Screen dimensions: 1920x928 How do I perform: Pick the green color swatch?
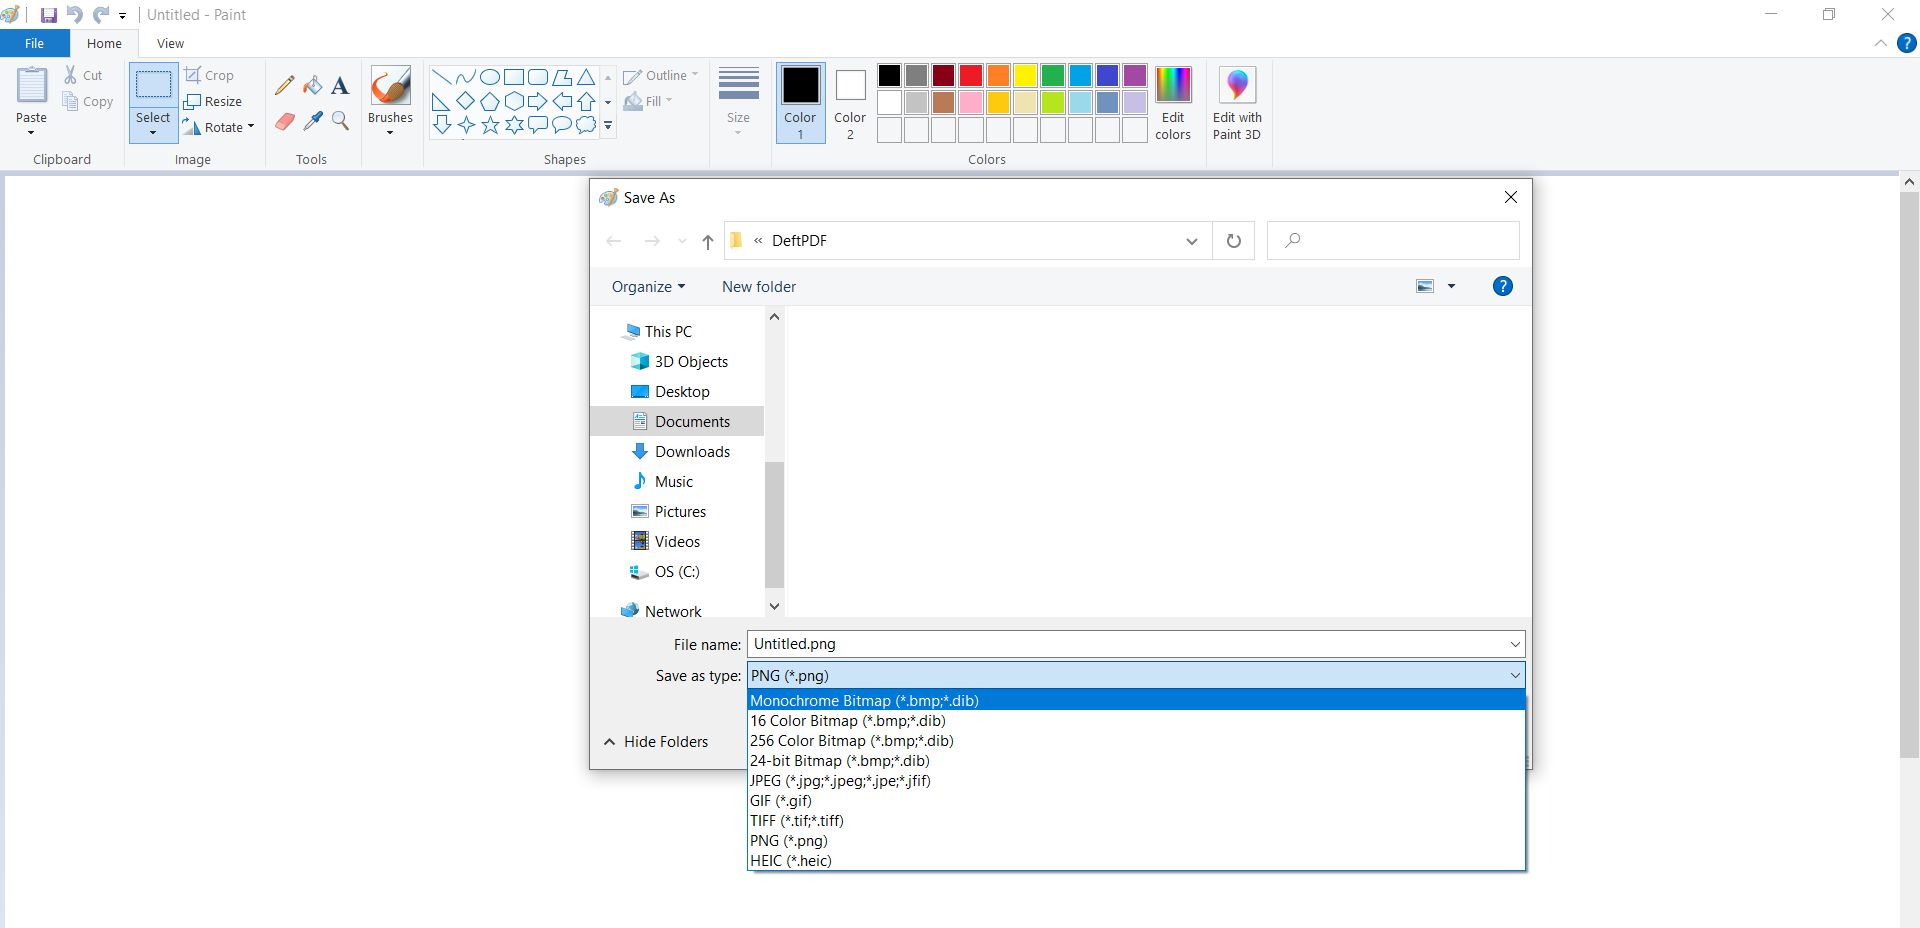(1052, 76)
